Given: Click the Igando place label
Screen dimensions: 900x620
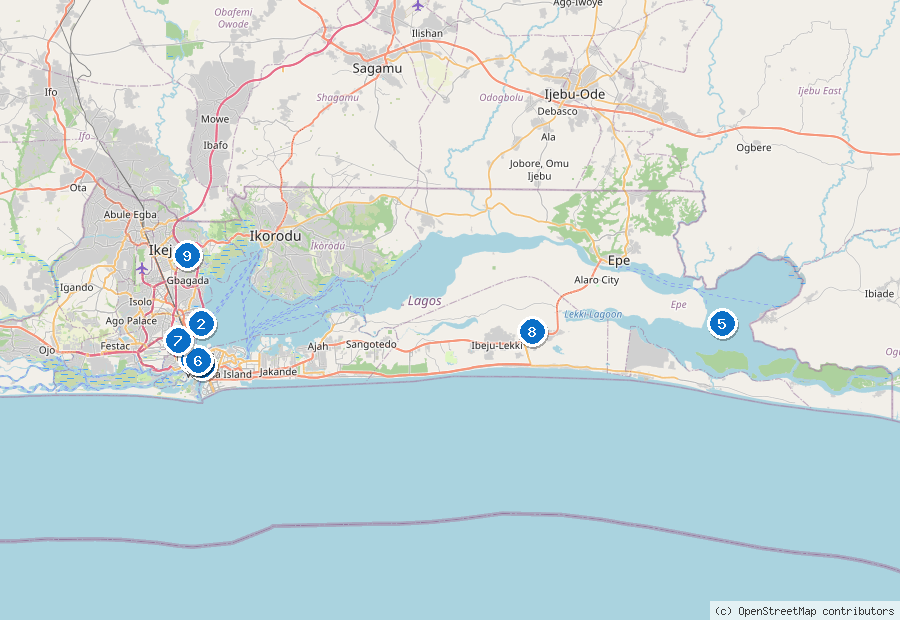Looking at the screenshot, I should pyautogui.click(x=76, y=288).
